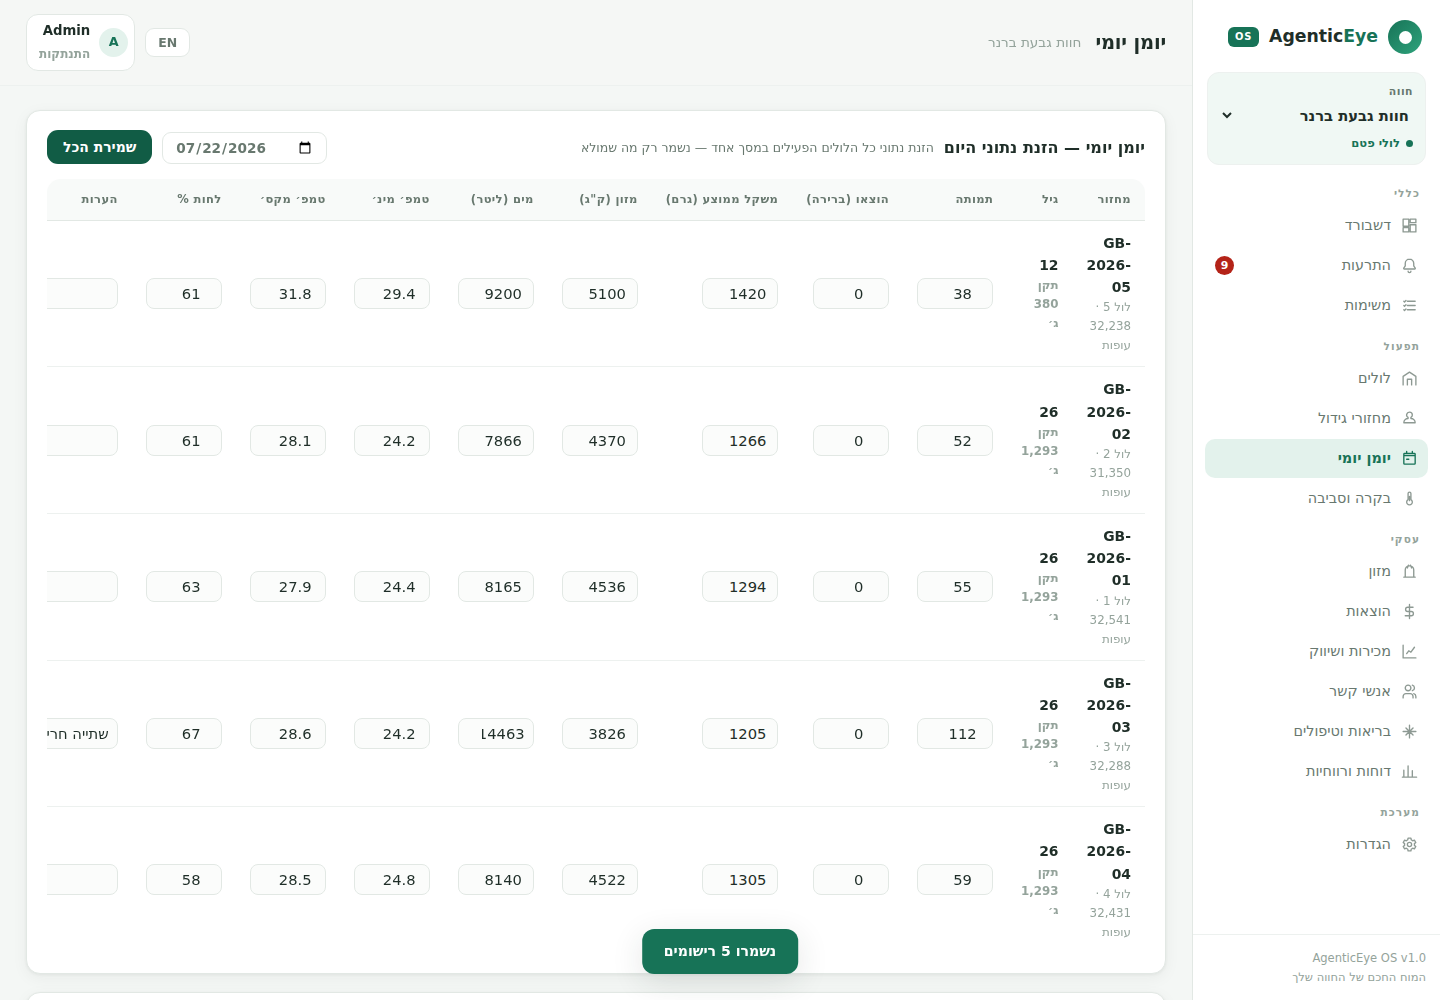The width and height of the screenshot is (1440, 1000).
Task: Select the יומן יומי sidebar item
Action: point(1316,459)
